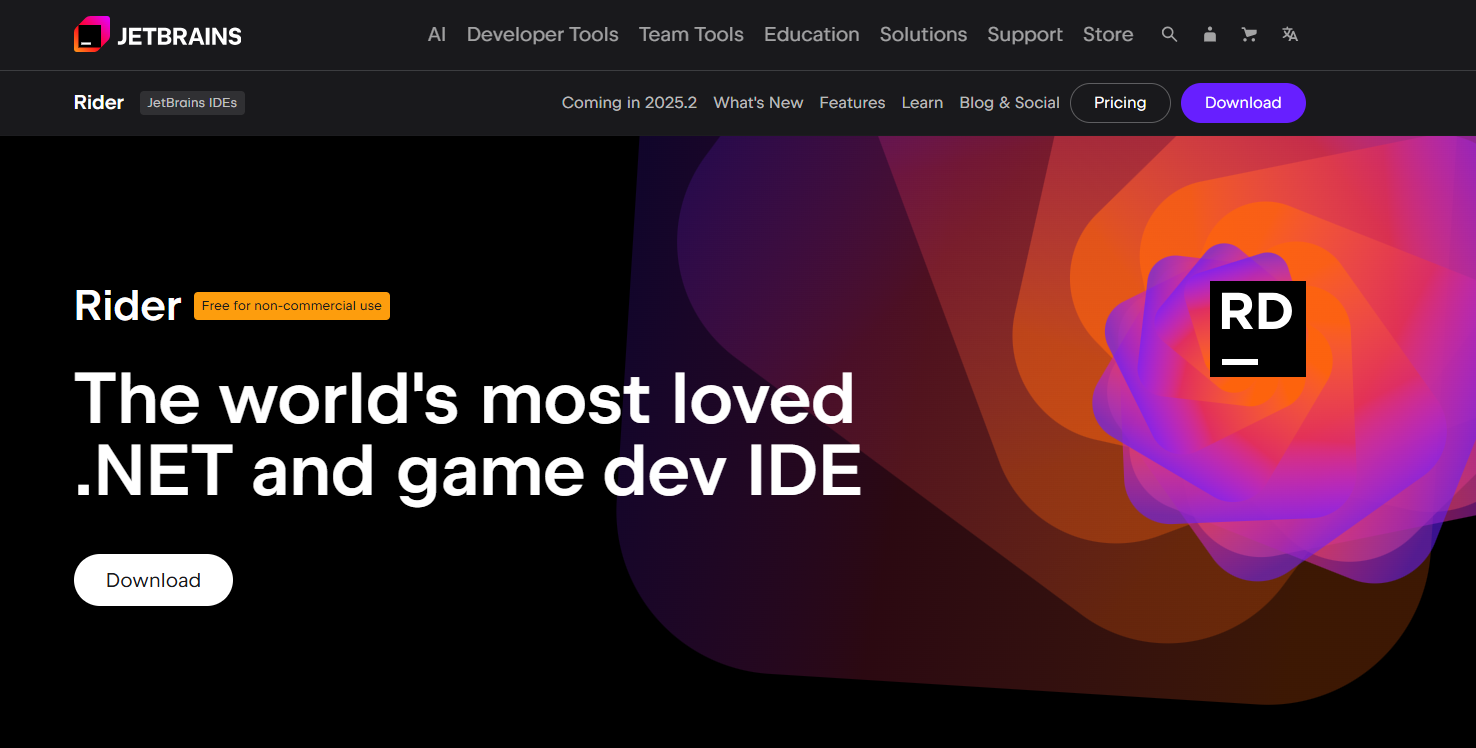Image resolution: width=1476 pixels, height=748 pixels.
Task: Click the JetBrains IDEs tag
Action: point(192,103)
